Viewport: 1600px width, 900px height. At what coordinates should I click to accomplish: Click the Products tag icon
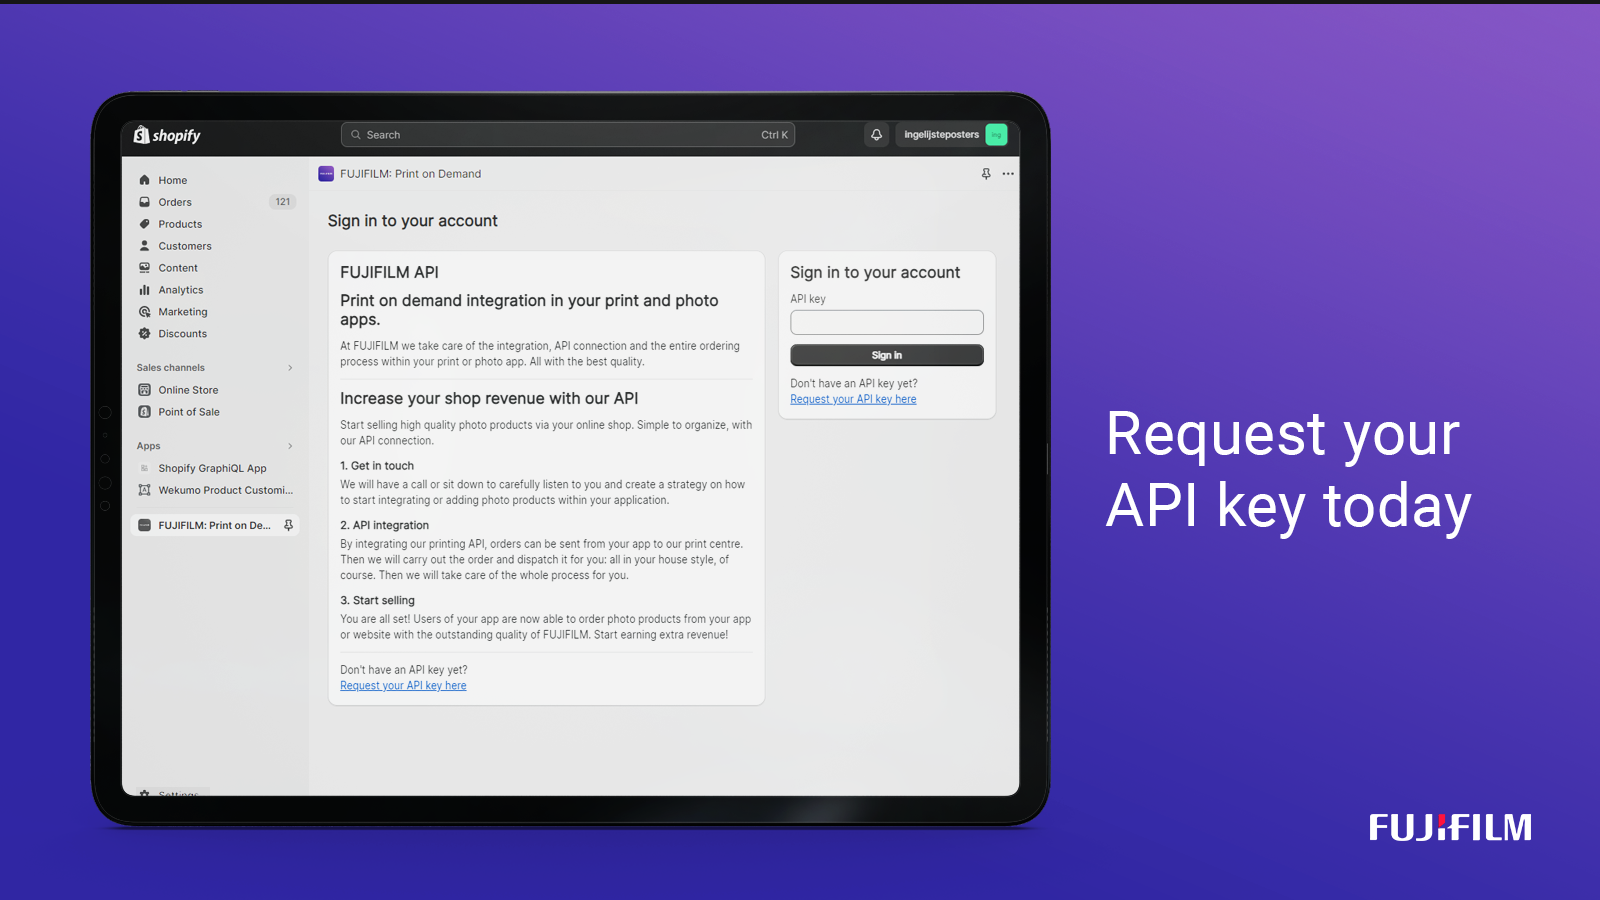tap(145, 224)
